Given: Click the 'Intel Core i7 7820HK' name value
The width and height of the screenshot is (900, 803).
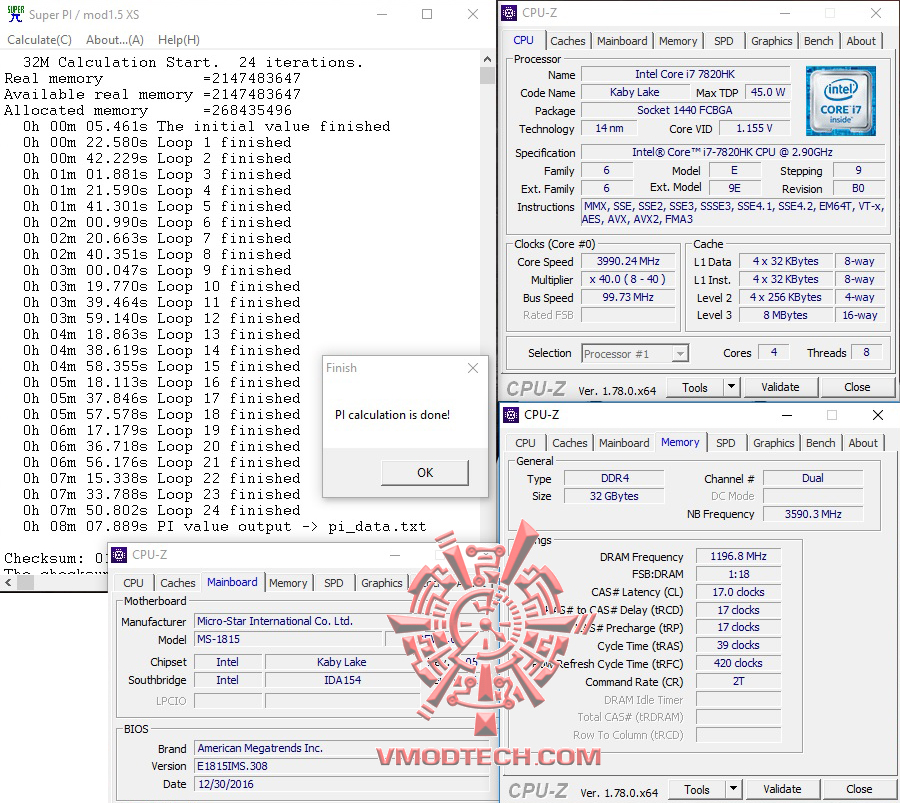Looking at the screenshot, I should [x=685, y=74].
